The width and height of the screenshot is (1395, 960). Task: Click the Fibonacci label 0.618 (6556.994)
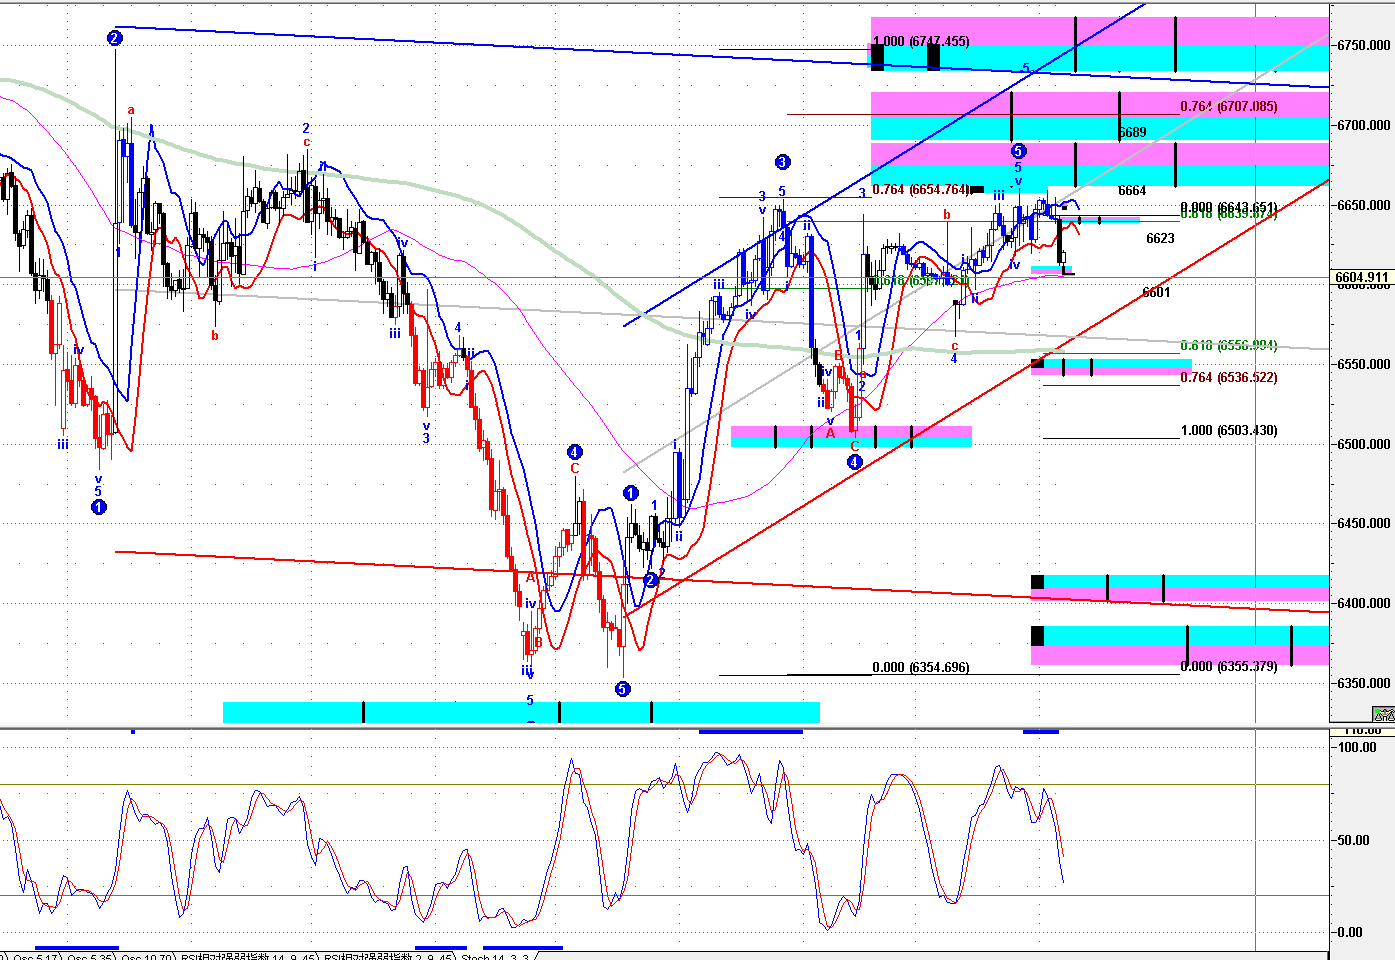tap(1229, 346)
